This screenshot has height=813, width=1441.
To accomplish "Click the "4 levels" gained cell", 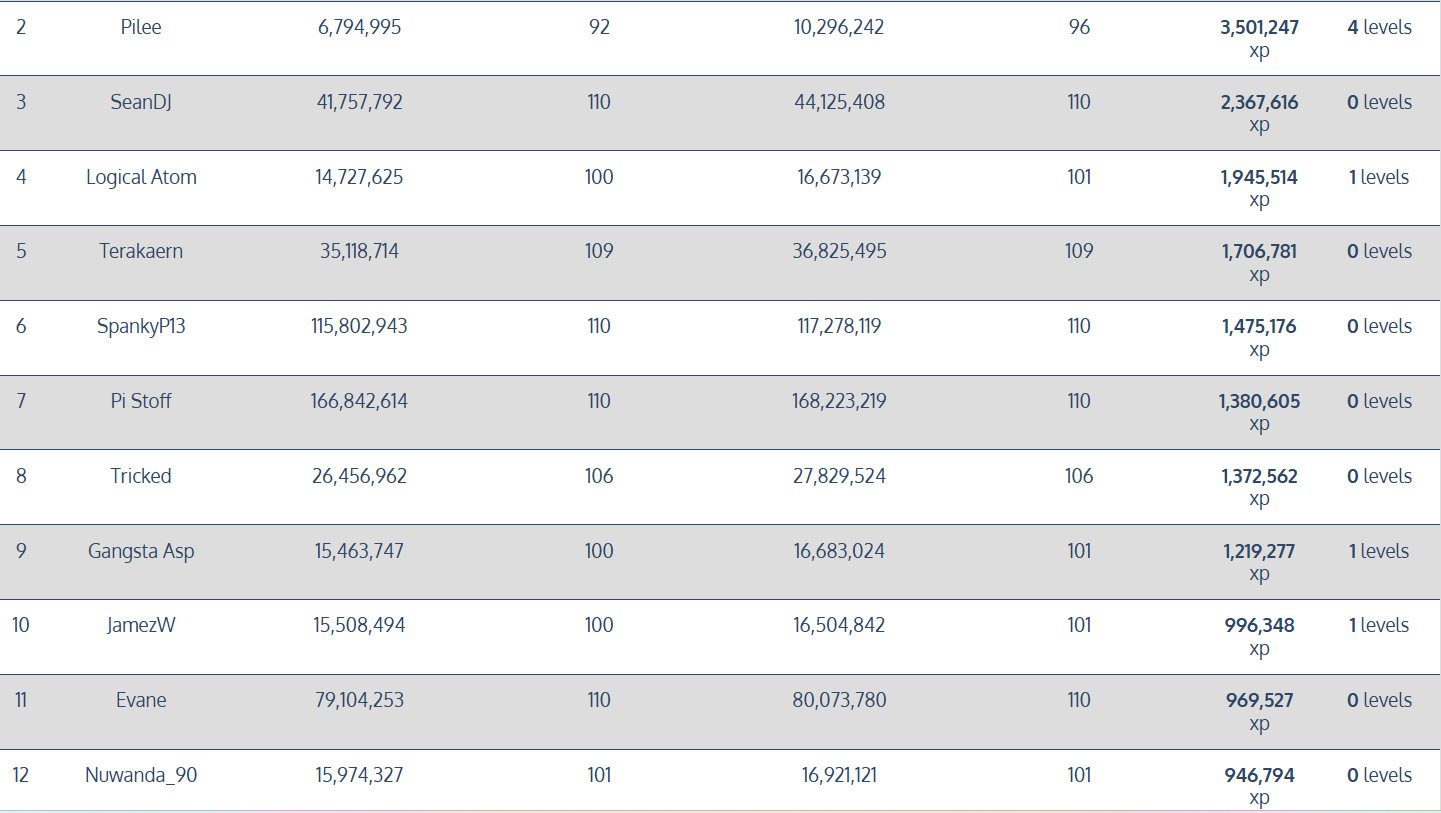I will [1379, 27].
